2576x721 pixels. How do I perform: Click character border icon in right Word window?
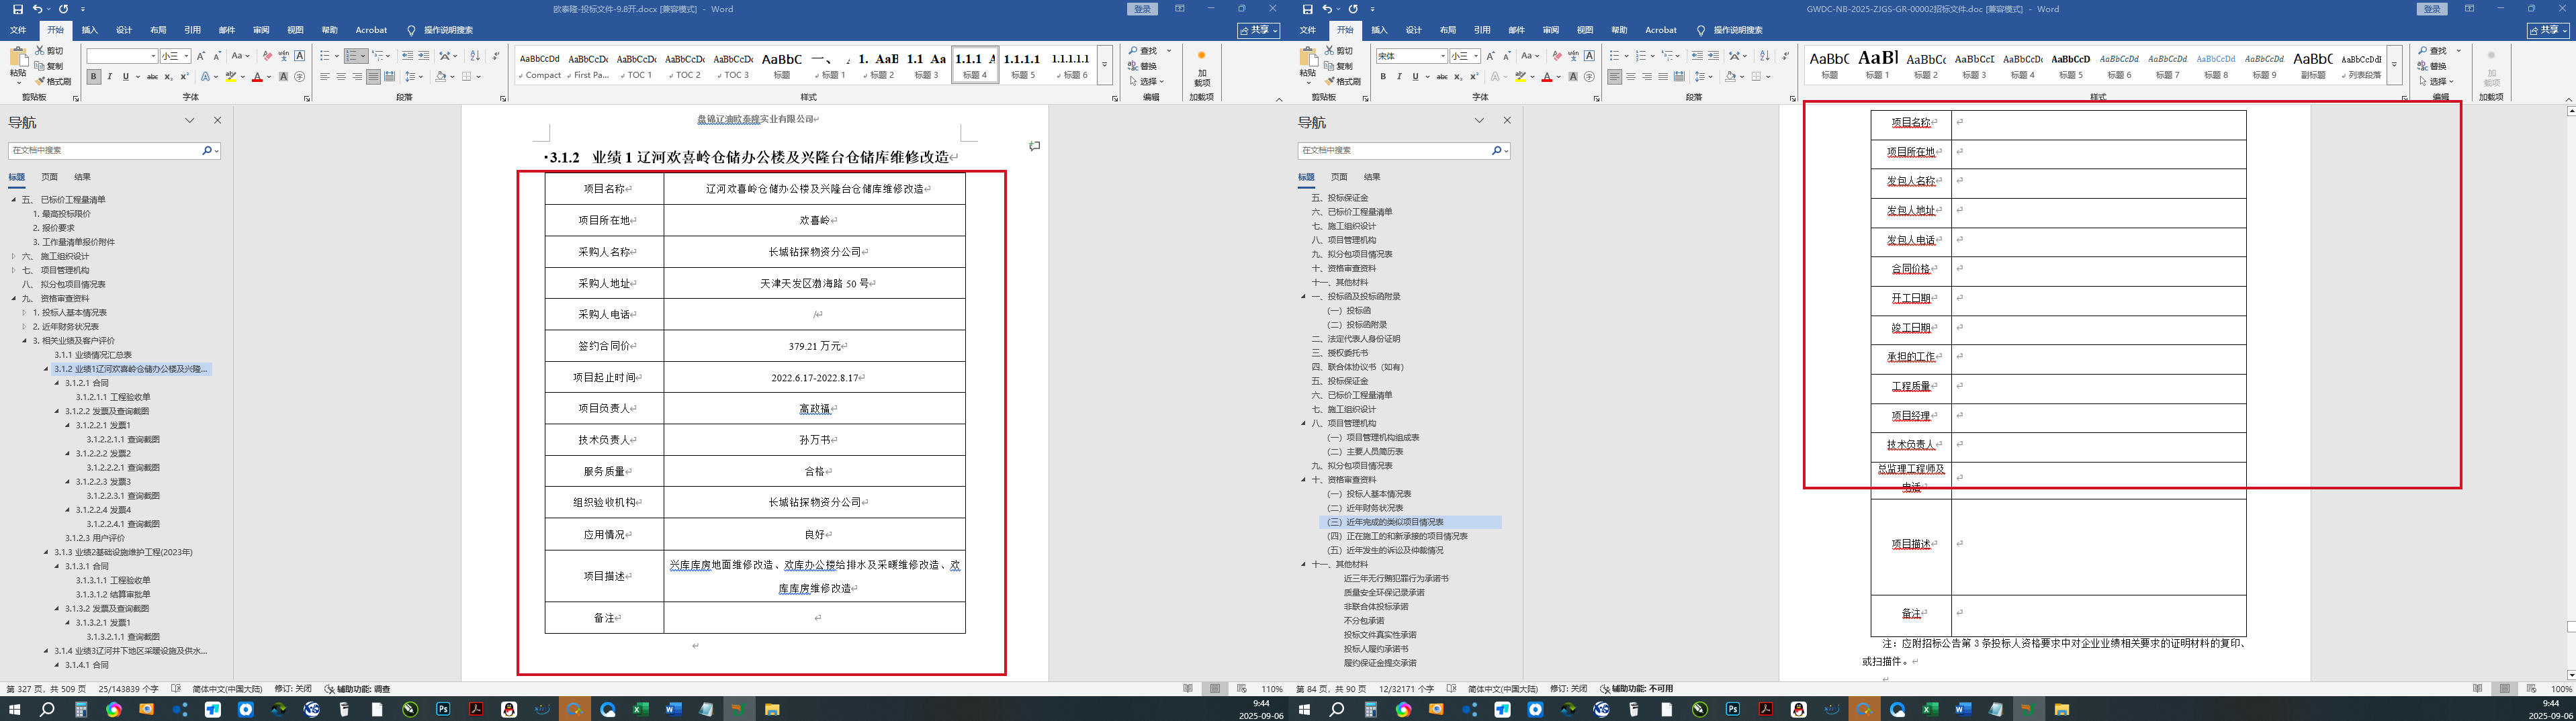(x=1589, y=56)
